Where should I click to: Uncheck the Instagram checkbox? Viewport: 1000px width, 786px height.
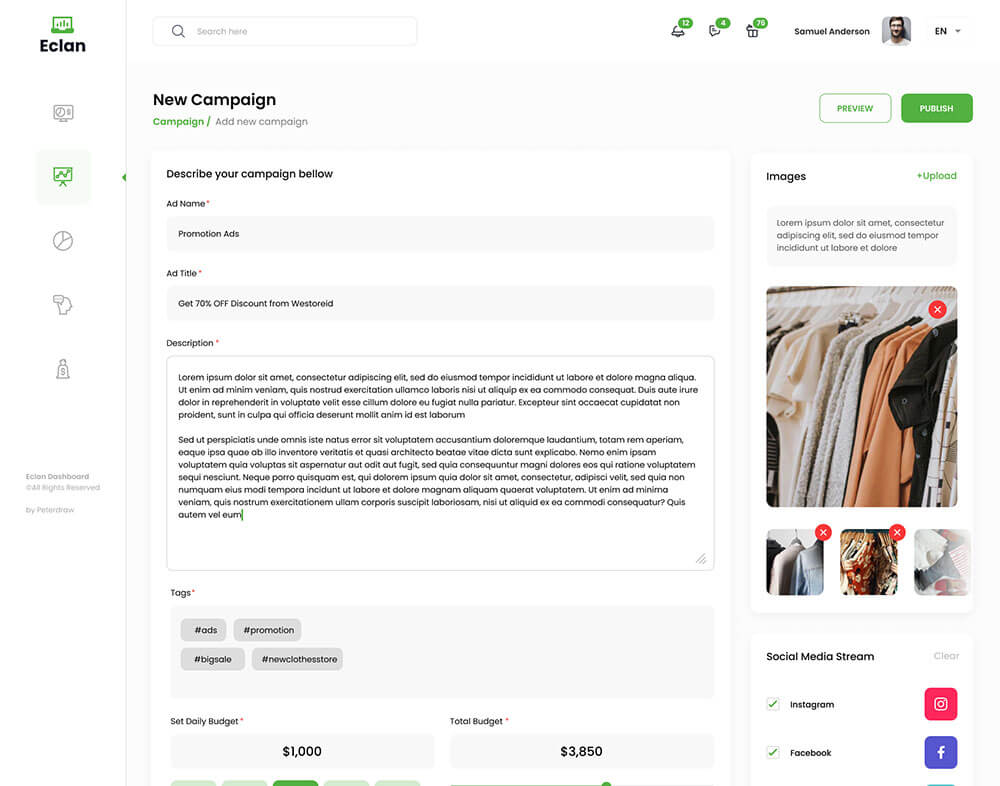pyautogui.click(x=773, y=704)
